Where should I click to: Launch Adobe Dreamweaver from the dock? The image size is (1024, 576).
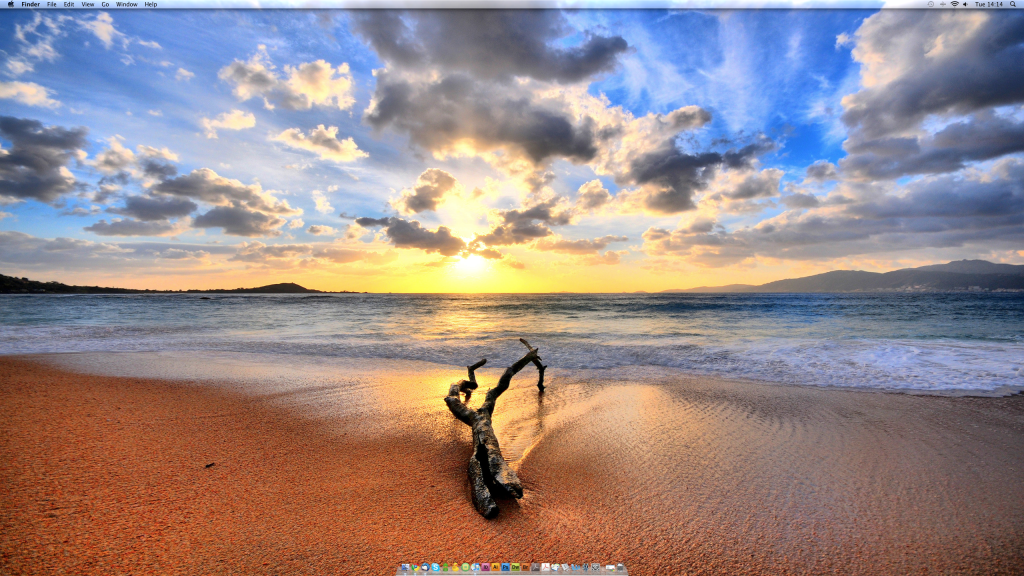tap(515, 567)
